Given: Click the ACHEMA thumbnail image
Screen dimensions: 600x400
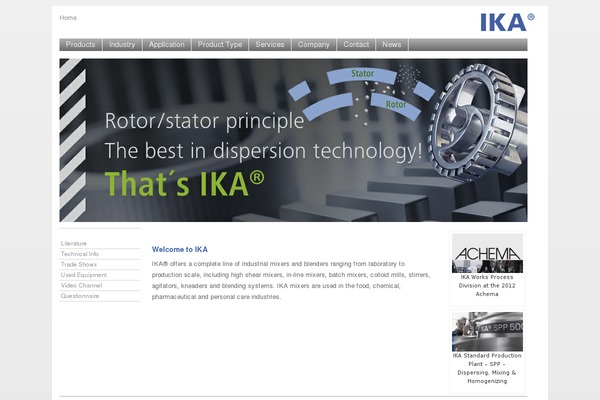Looking at the screenshot, I should pos(487,253).
